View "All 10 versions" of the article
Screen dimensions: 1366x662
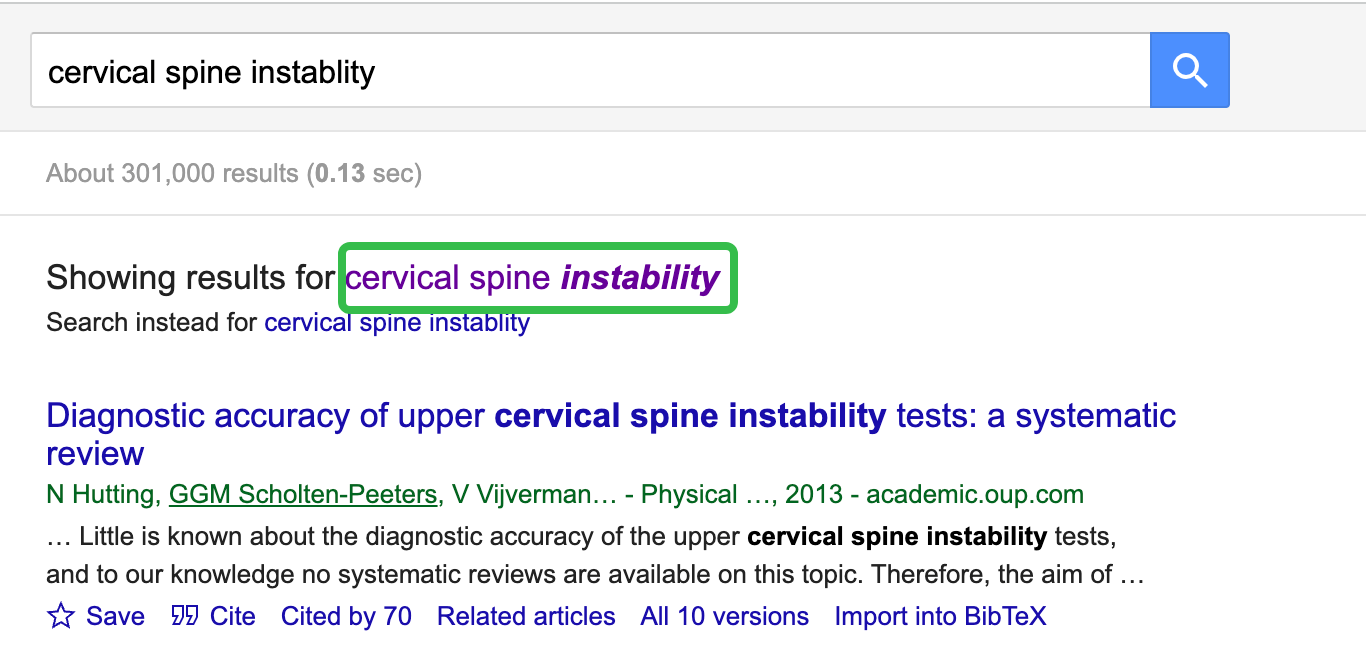(x=725, y=616)
